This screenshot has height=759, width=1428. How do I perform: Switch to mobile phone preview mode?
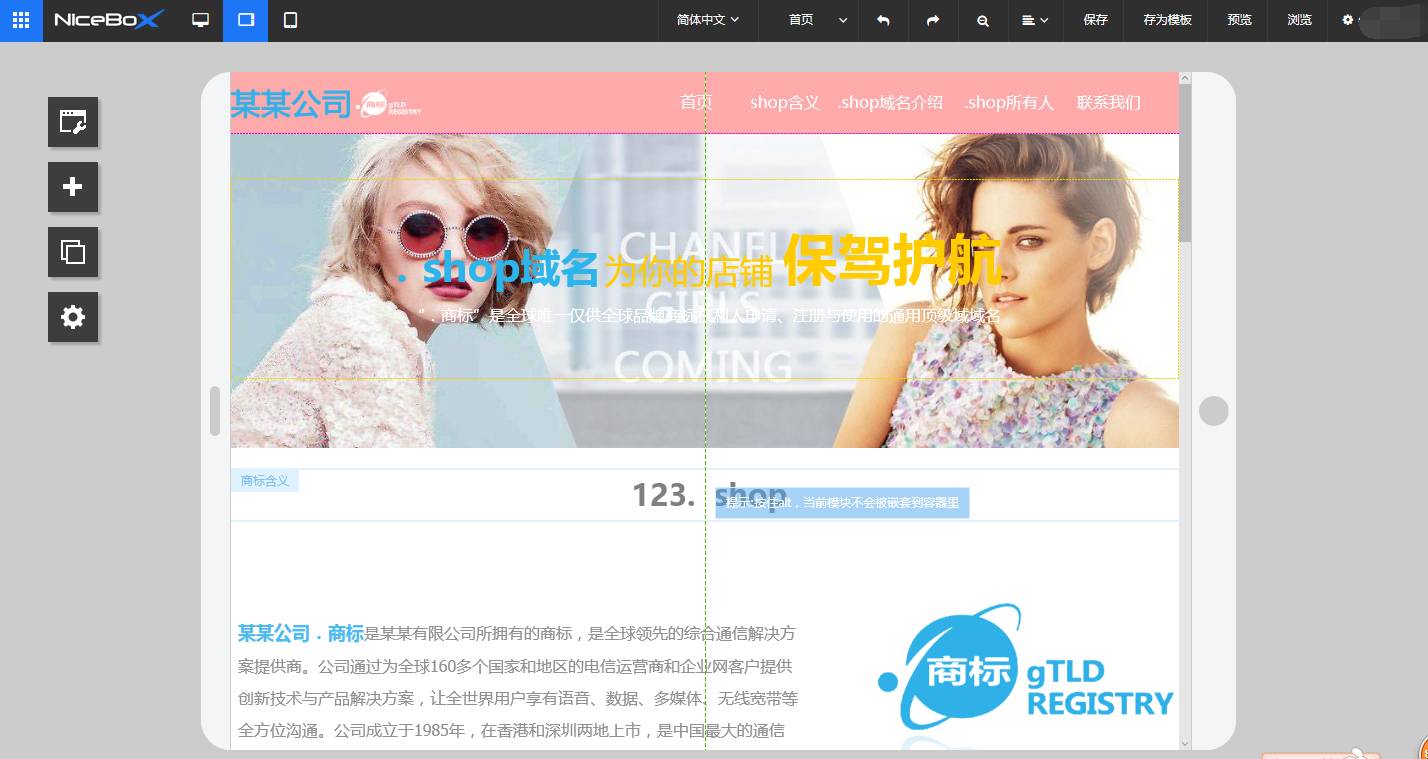tap(290, 20)
